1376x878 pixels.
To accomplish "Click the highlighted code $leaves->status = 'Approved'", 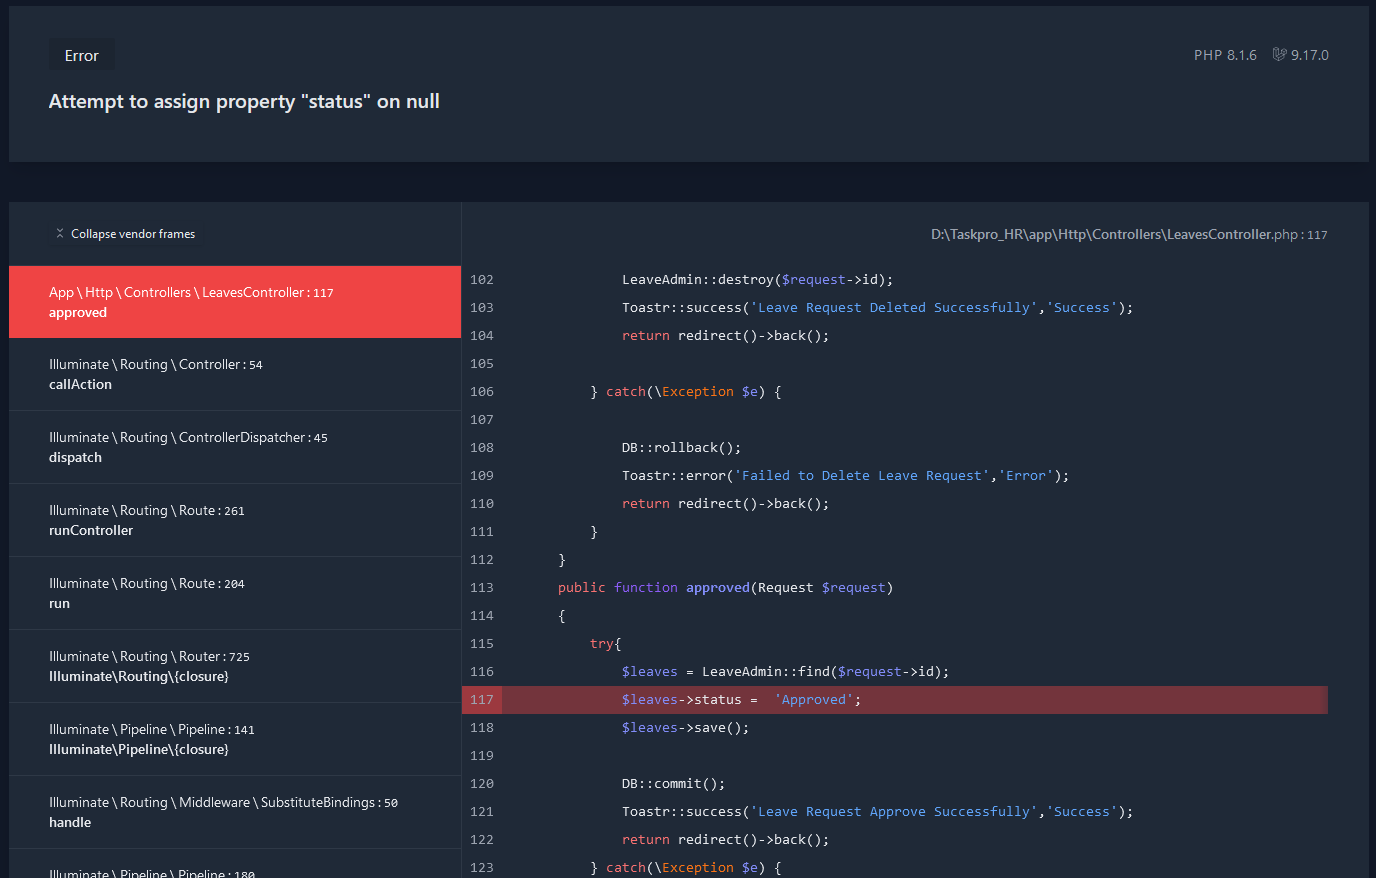I will 741,700.
